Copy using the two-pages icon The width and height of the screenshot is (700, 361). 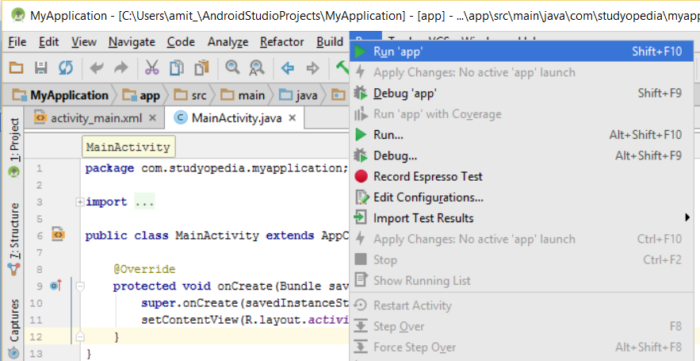click(176, 68)
